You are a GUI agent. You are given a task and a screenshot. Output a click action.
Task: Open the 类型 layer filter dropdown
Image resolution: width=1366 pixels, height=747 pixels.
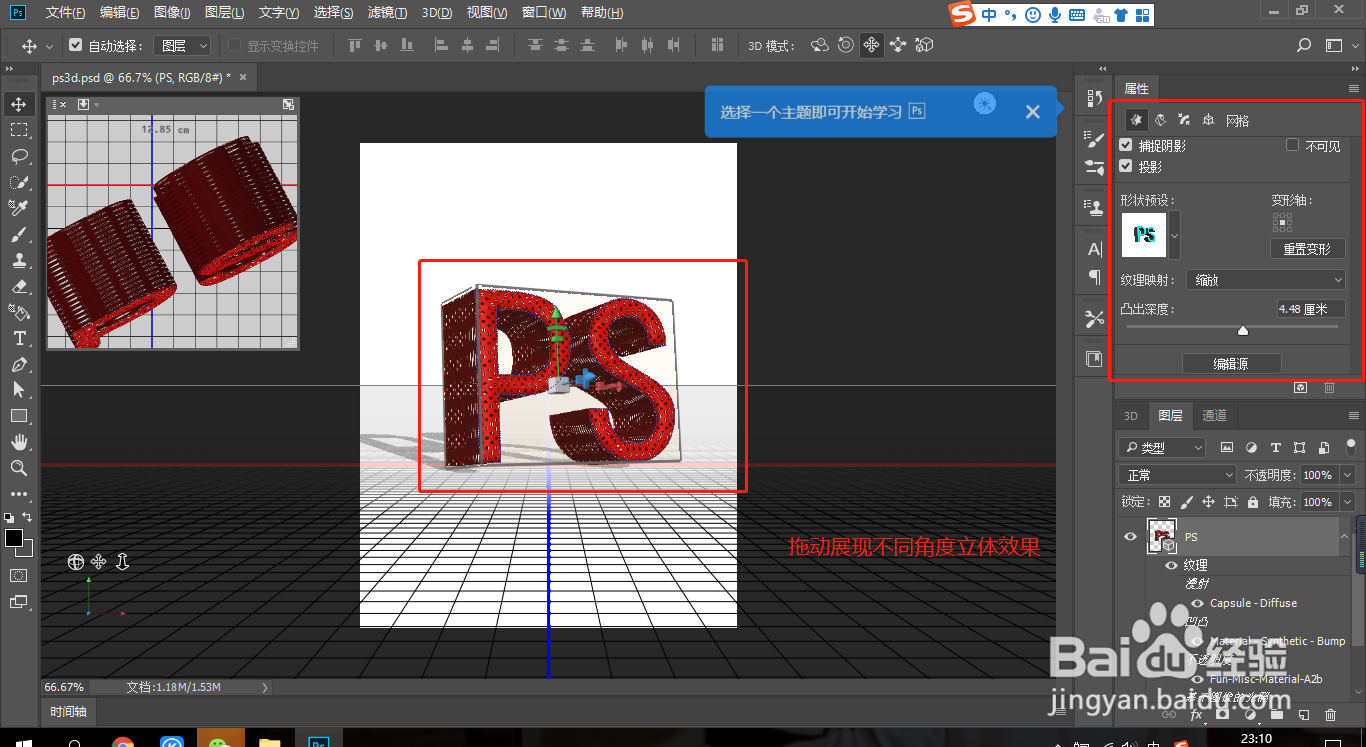click(1162, 447)
